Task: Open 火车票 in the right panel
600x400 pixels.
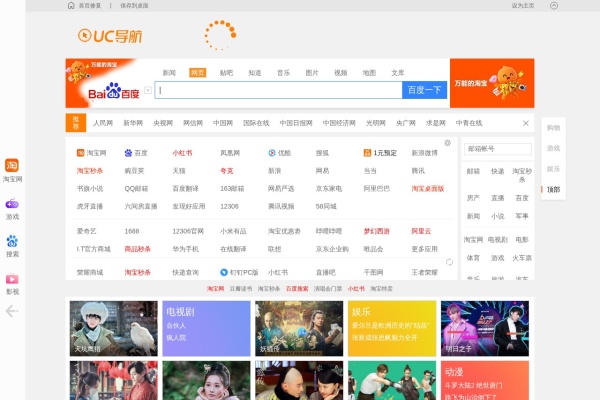Action: [522, 258]
